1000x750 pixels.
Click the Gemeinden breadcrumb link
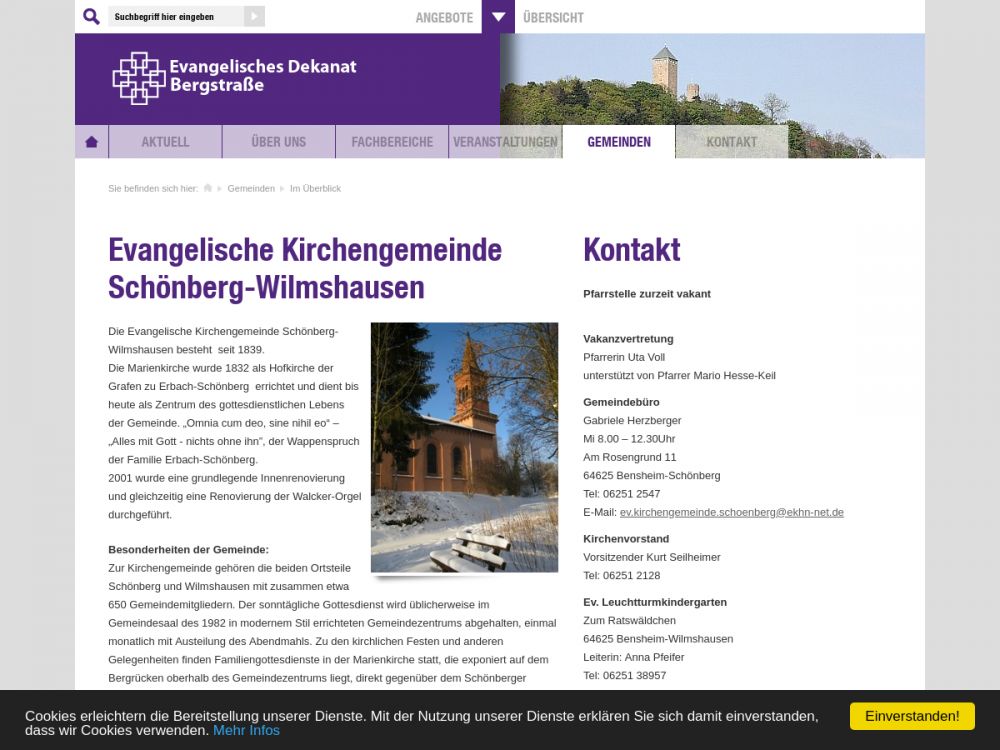tap(251, 188)
